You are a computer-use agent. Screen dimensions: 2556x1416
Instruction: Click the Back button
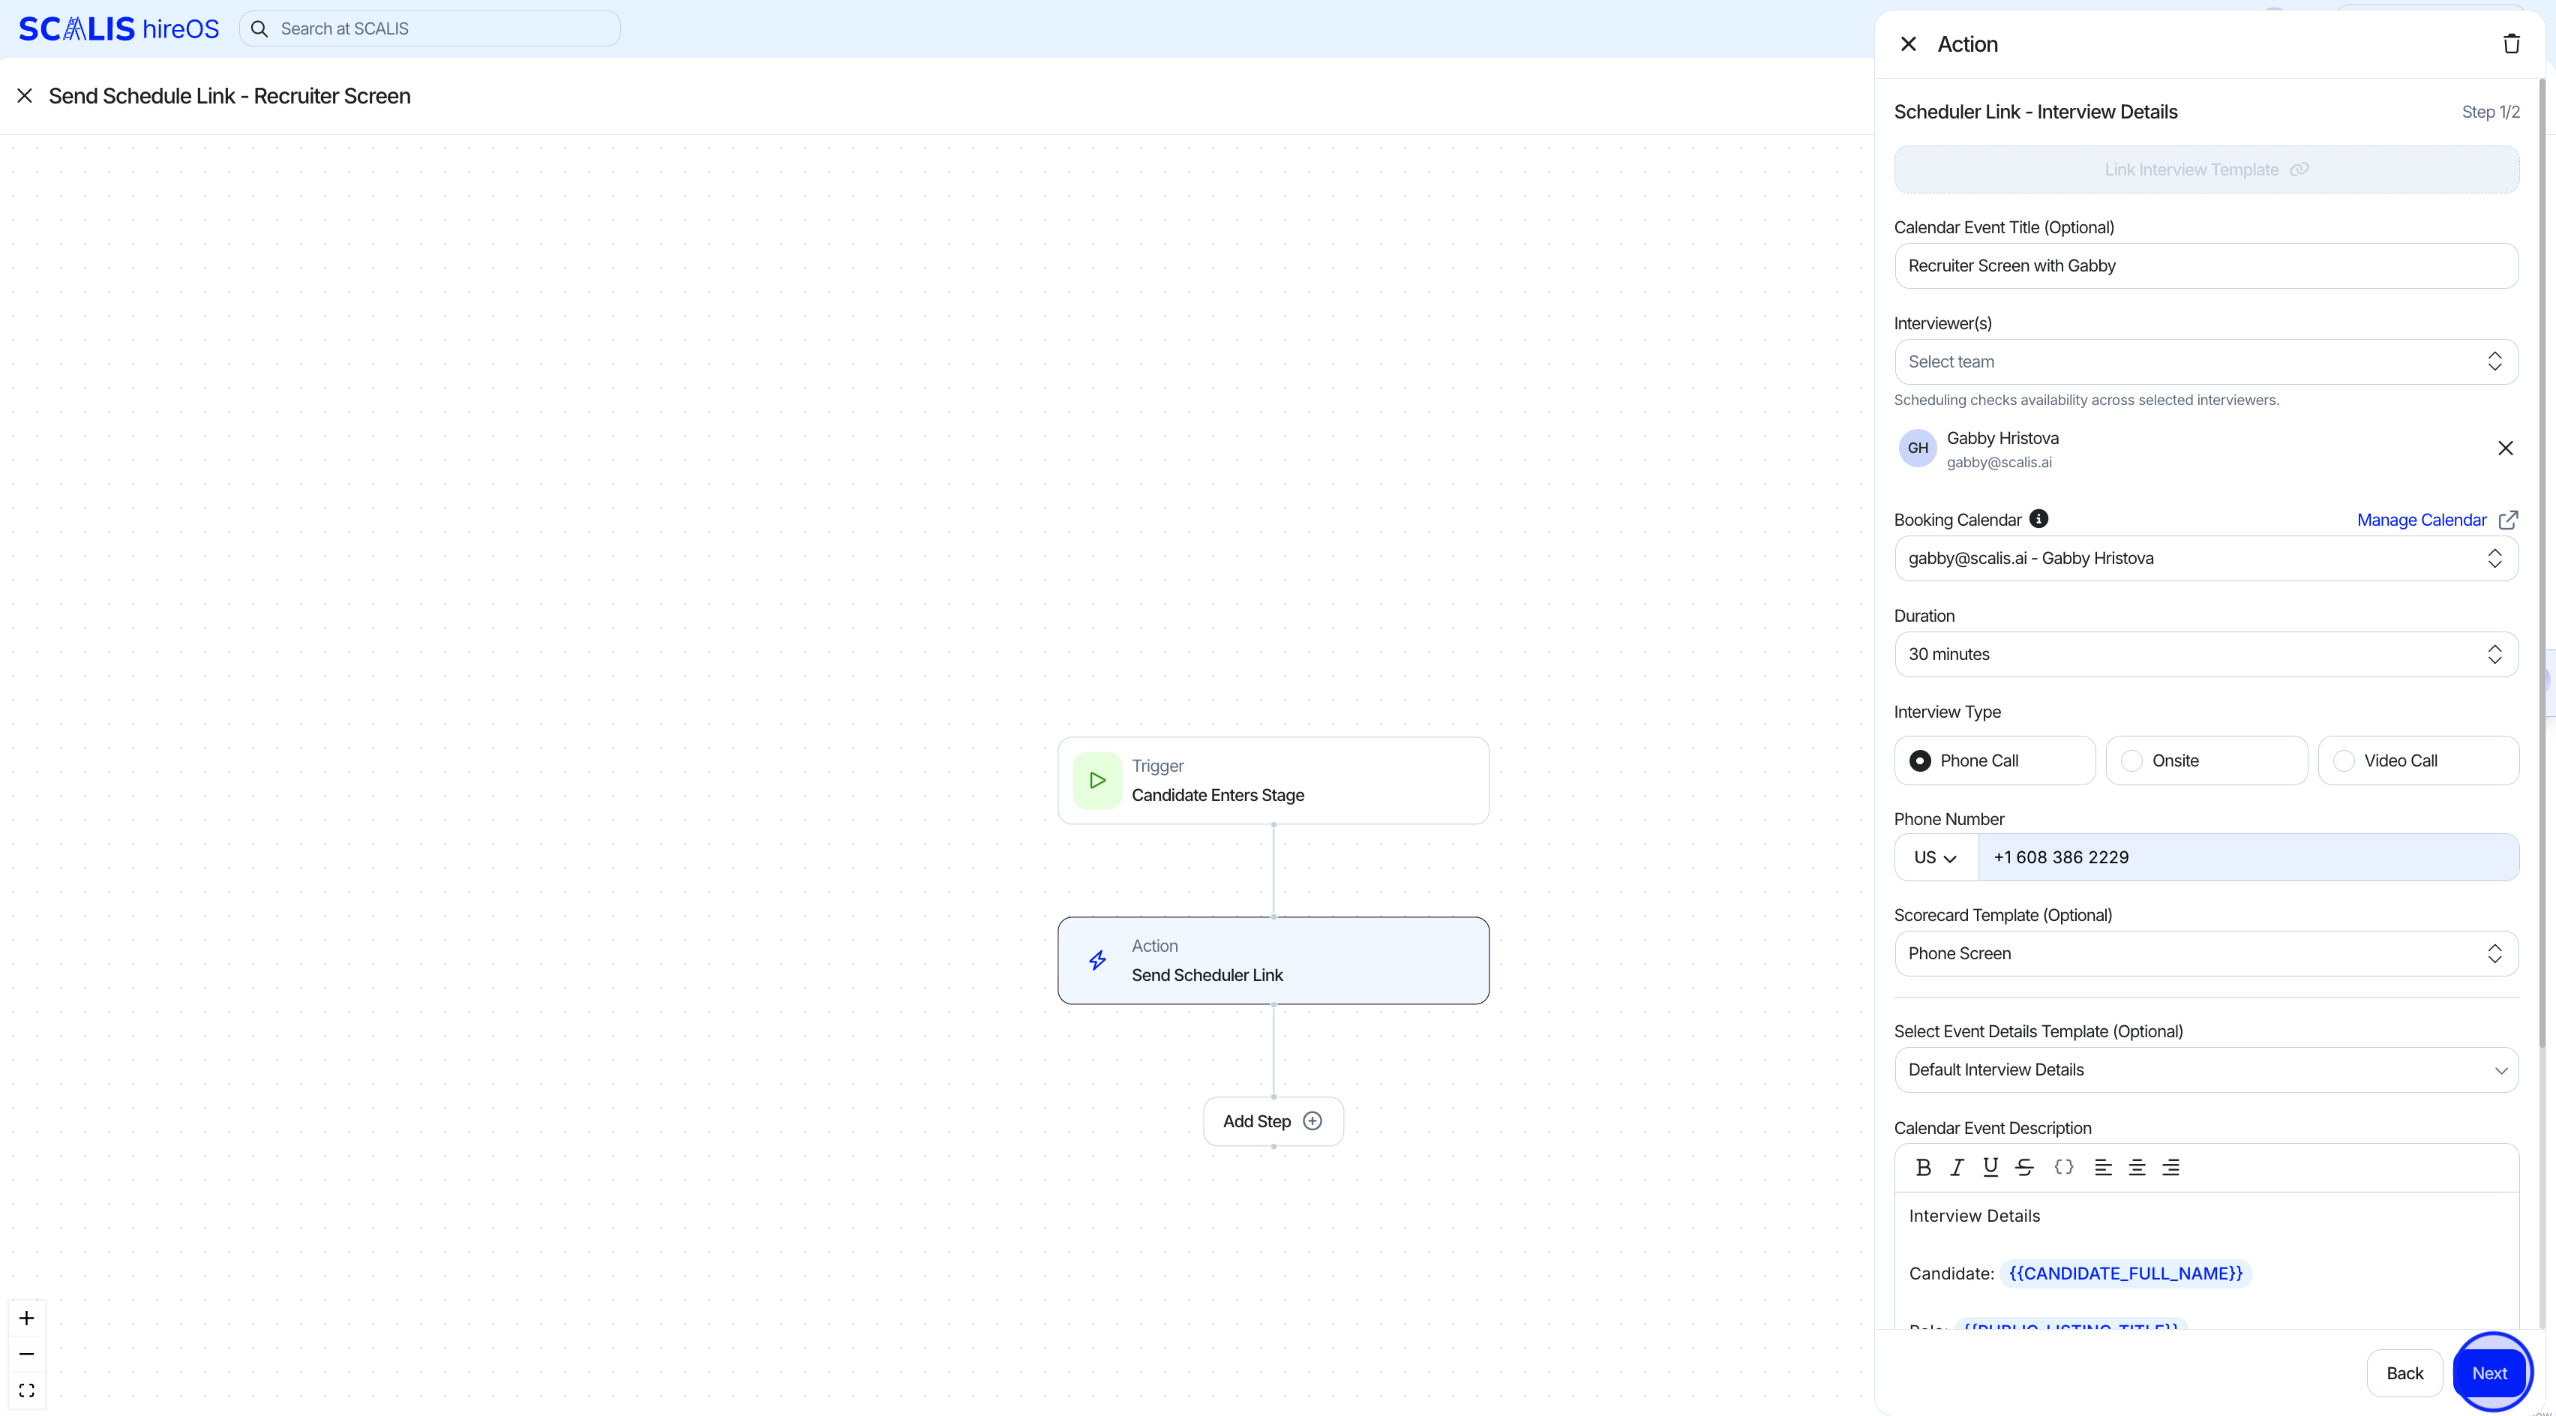click(x=2404, y=1373)
